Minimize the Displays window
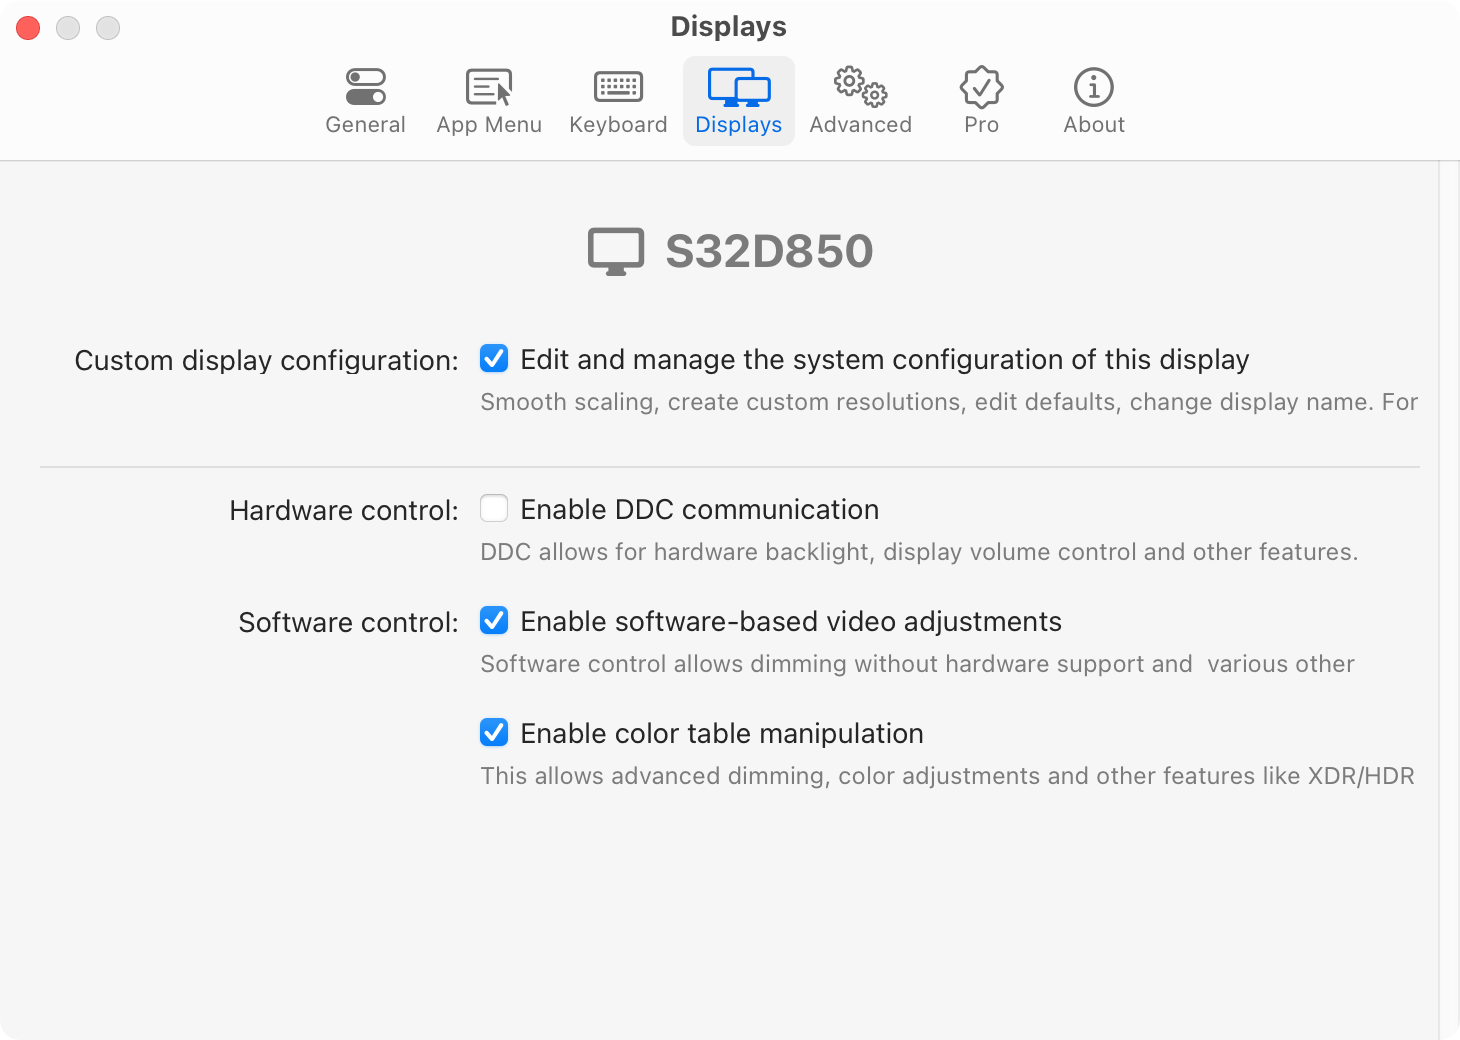Image resolution: width=1460 pixels, height=1040 pixels. (x=68, y=28)
